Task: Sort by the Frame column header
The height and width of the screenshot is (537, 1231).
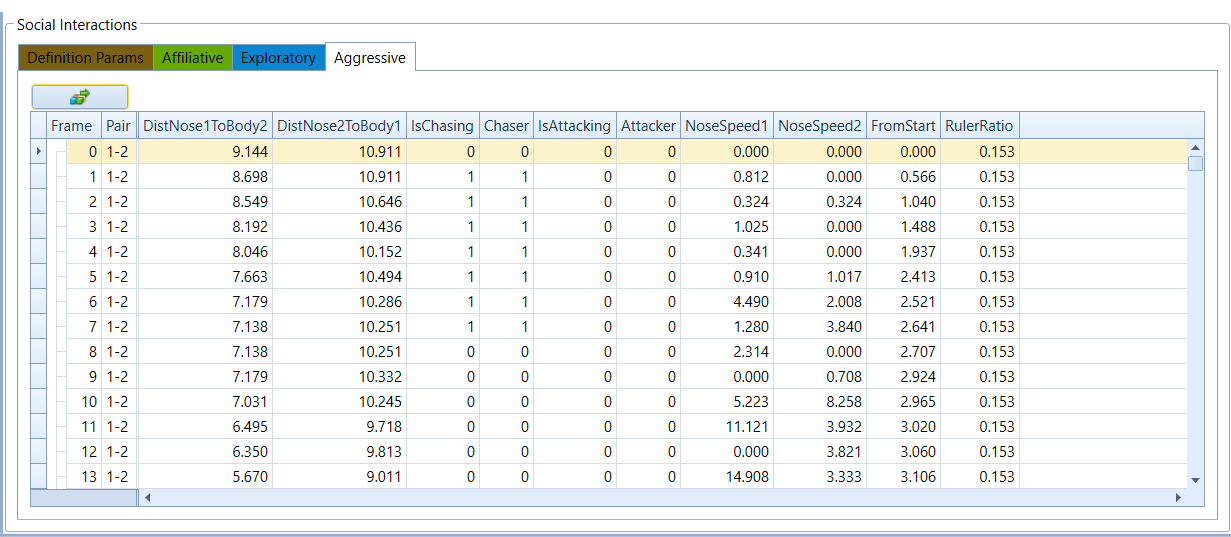Action: pos(71,126)
